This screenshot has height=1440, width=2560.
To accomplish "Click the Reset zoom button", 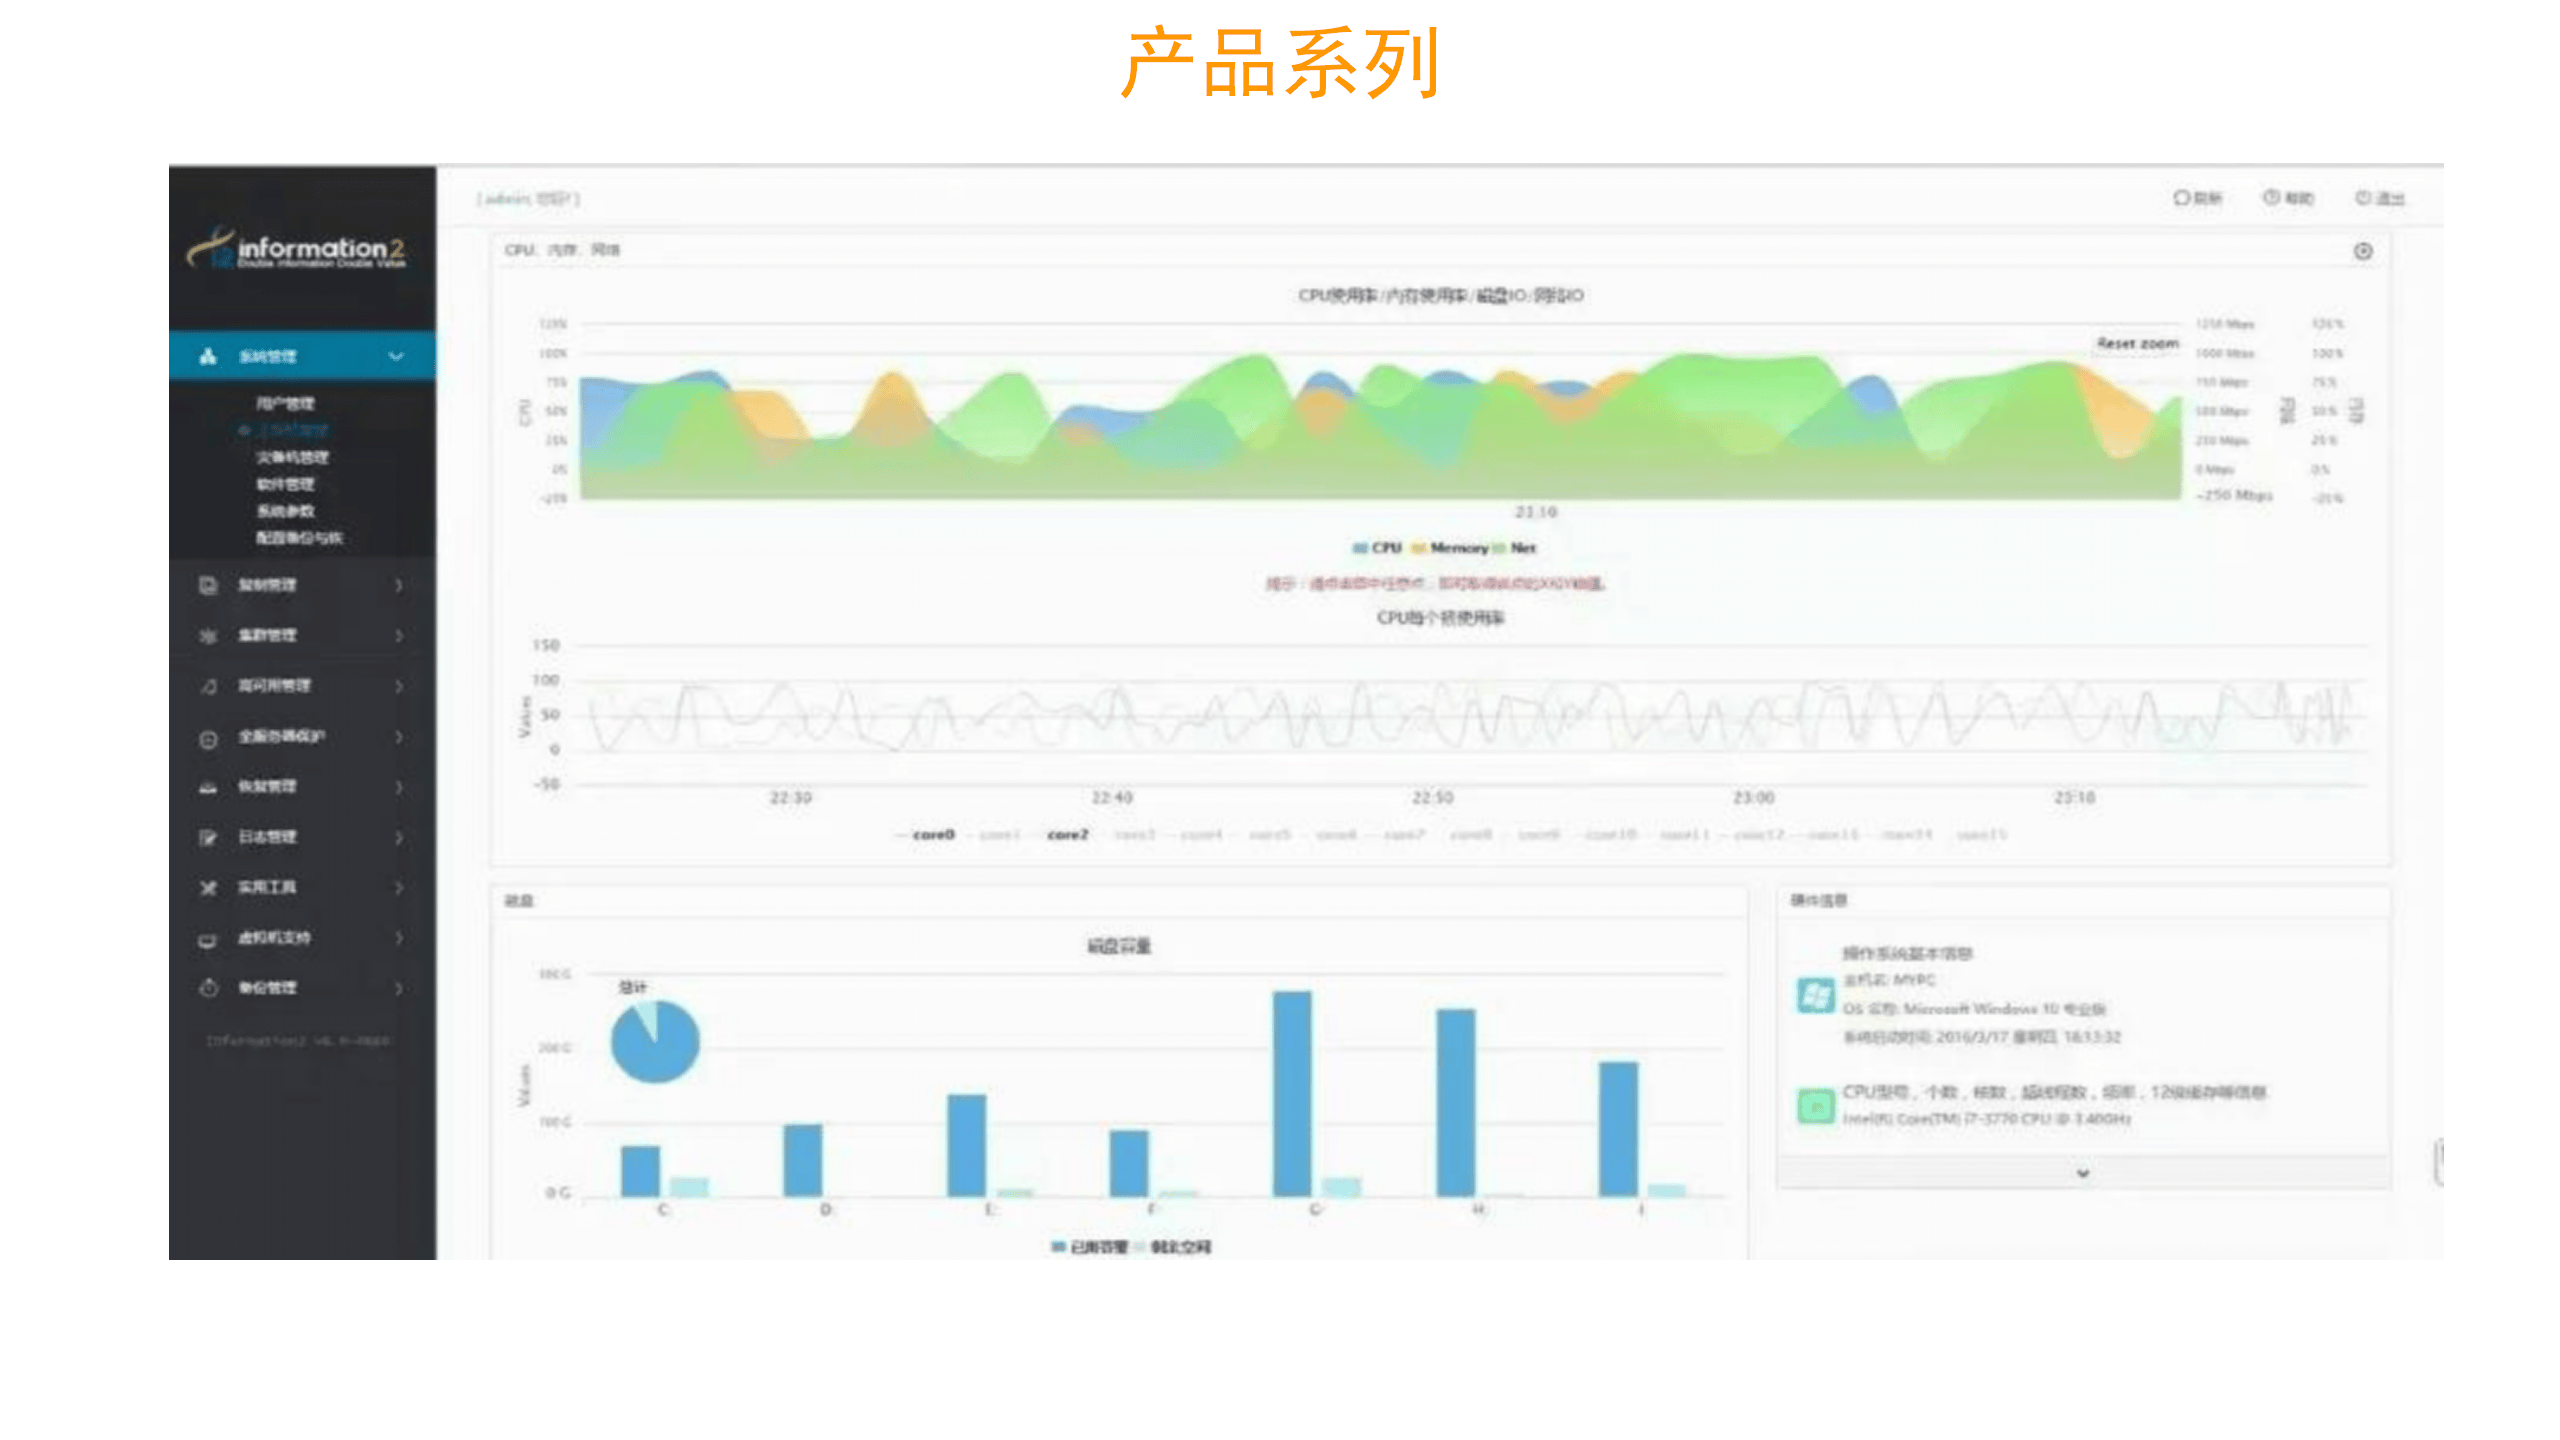I will click(2137, 343).
